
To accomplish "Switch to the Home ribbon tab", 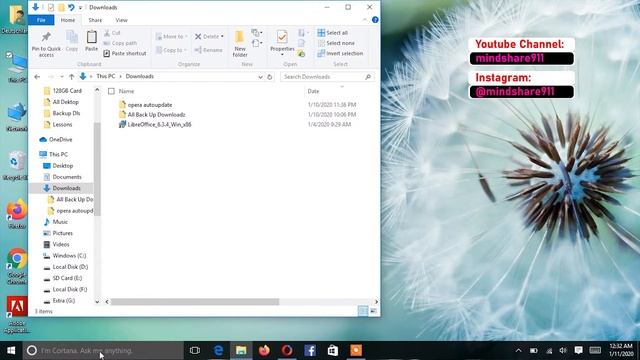I will (x=68, y=20).
